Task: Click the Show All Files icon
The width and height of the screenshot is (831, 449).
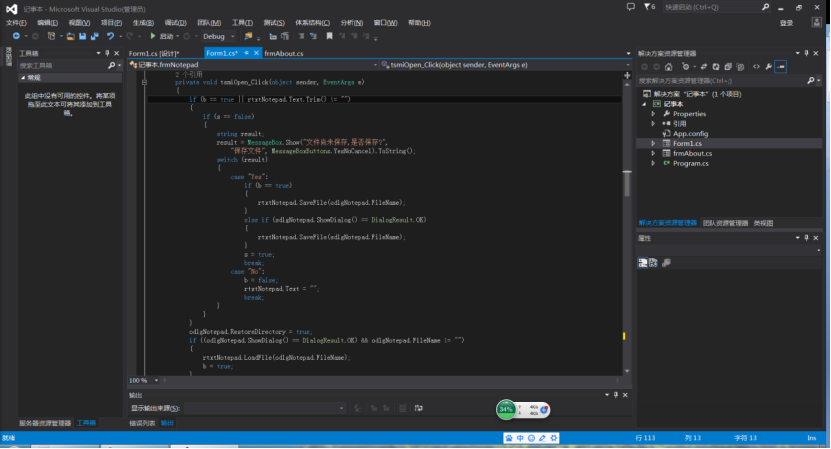Action: pos(740,67)
